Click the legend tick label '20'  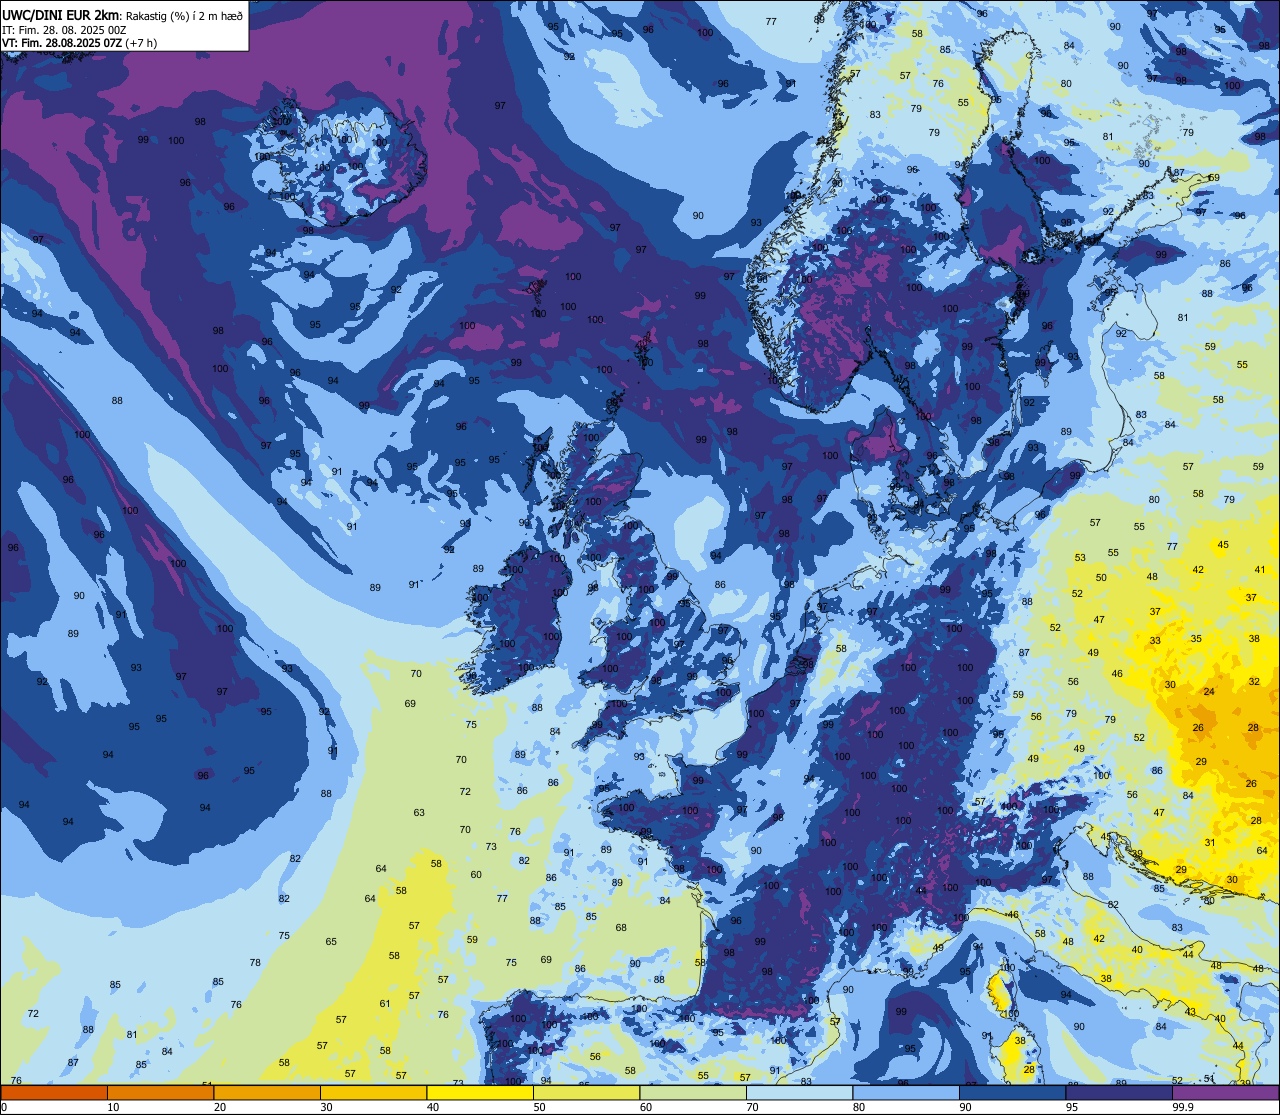[220, 1107]
